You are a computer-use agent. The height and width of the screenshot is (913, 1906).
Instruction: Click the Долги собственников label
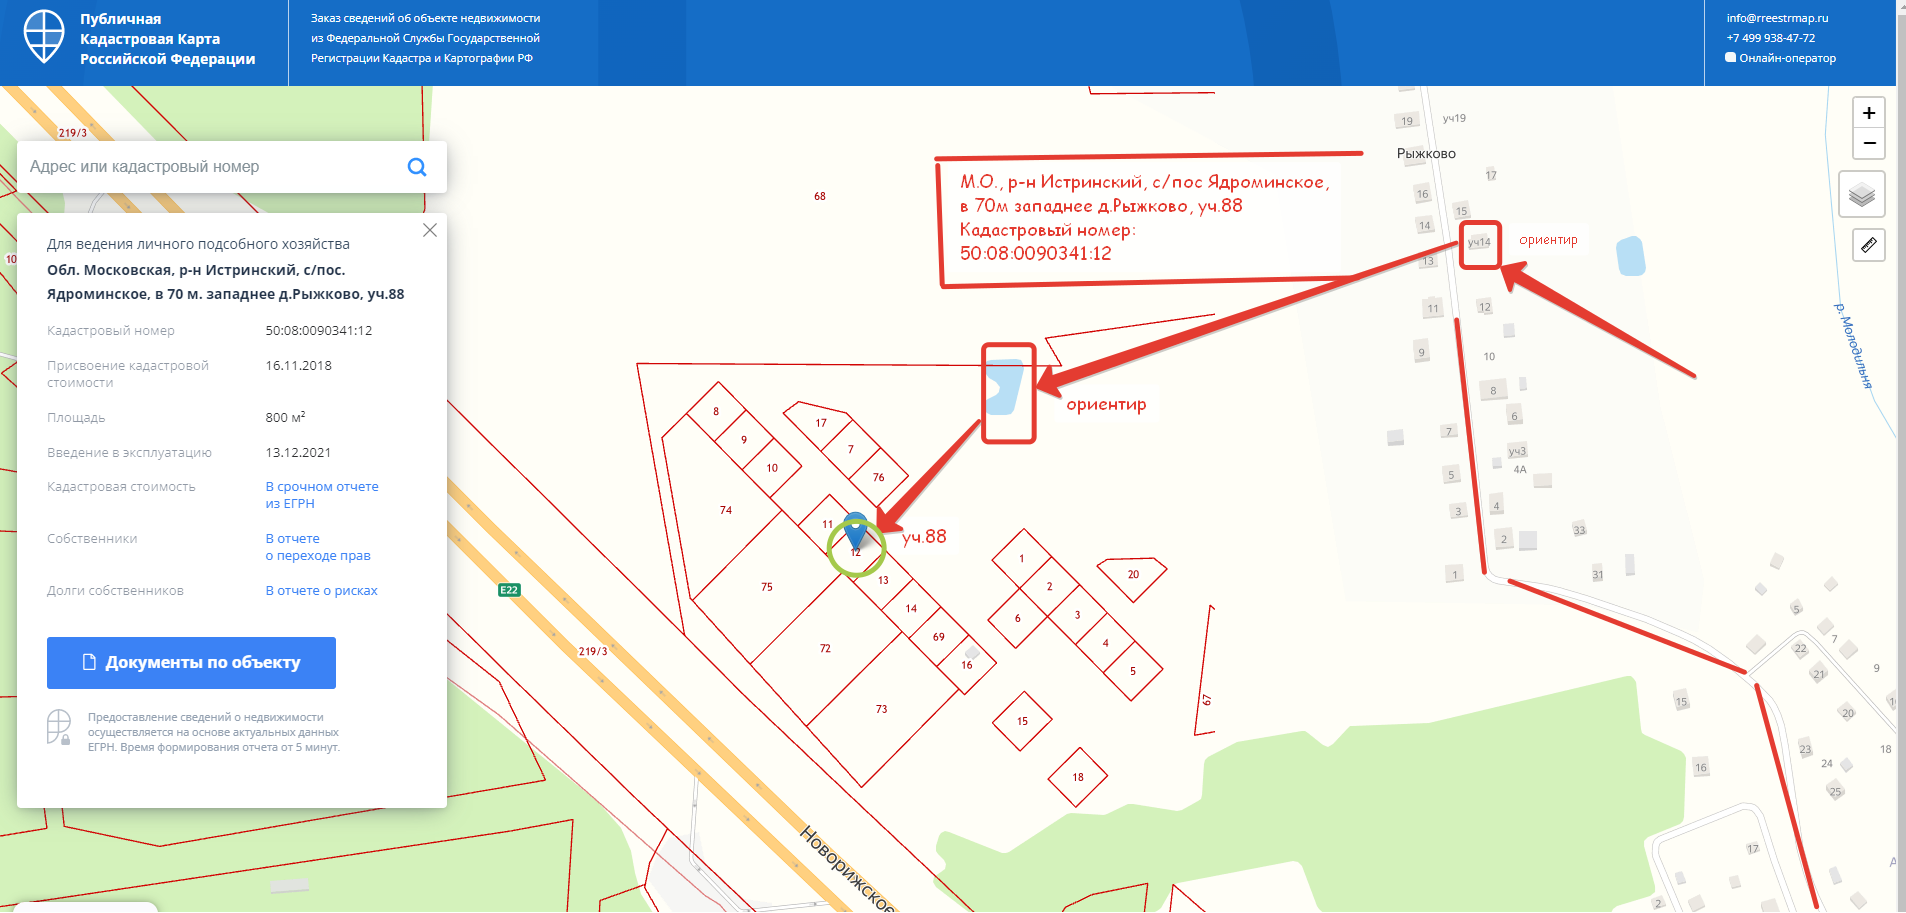point(115,591)
